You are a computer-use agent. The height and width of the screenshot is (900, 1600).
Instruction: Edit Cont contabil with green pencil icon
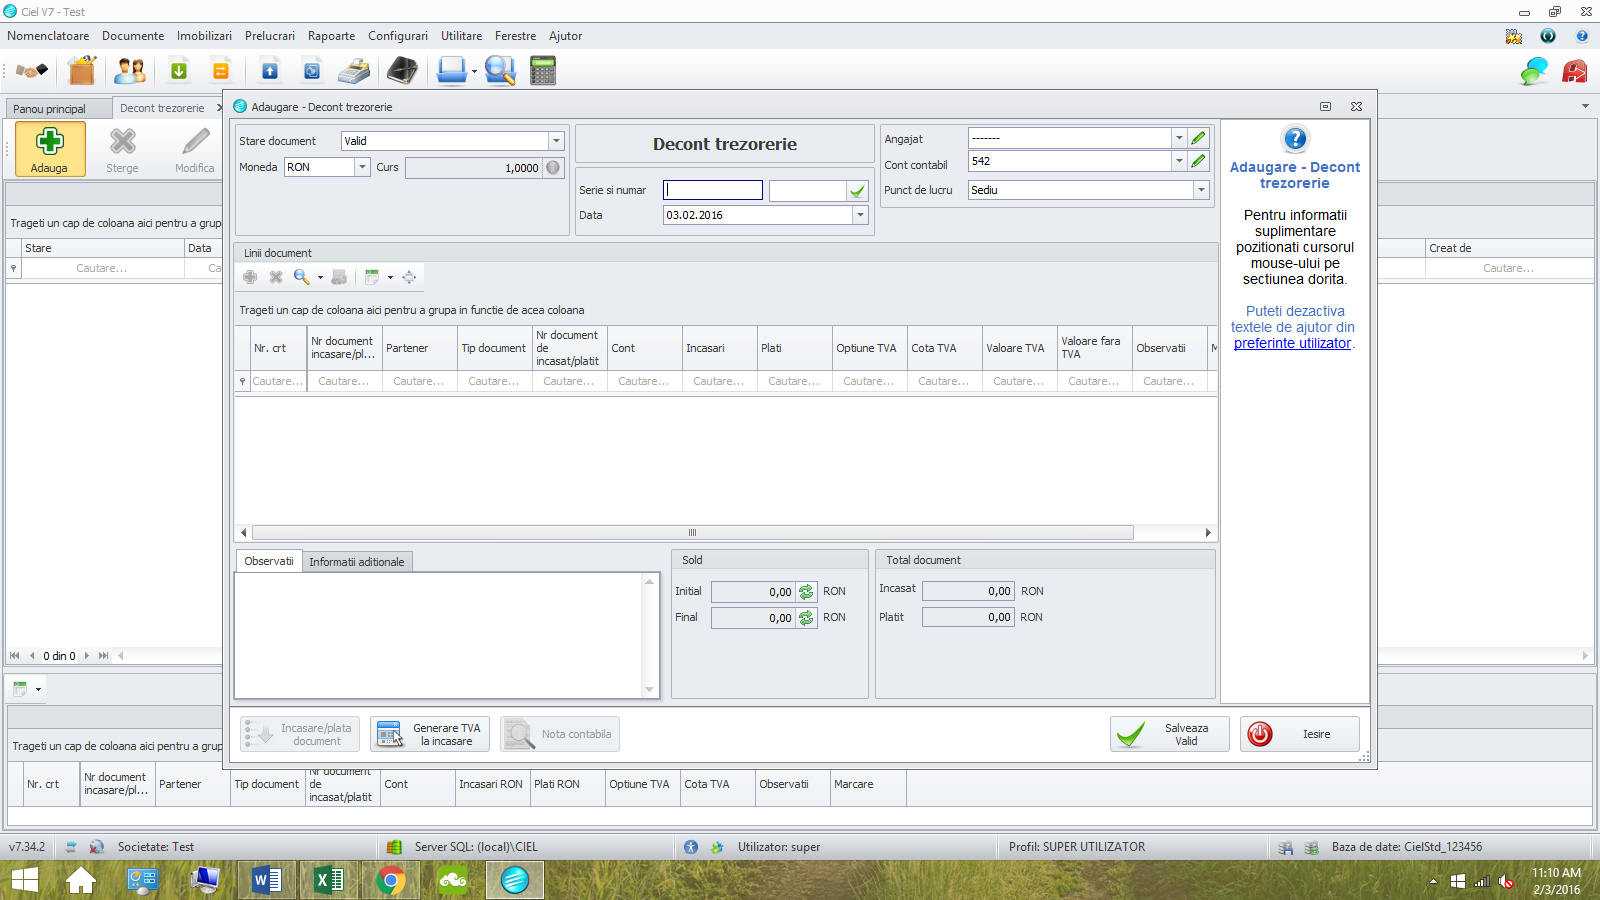(x=1198, y=161)
